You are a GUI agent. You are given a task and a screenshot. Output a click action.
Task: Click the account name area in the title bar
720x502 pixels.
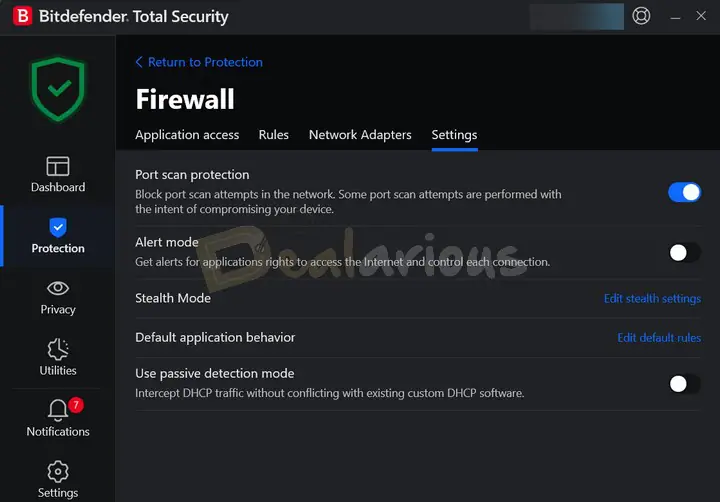tap(576, 16)
